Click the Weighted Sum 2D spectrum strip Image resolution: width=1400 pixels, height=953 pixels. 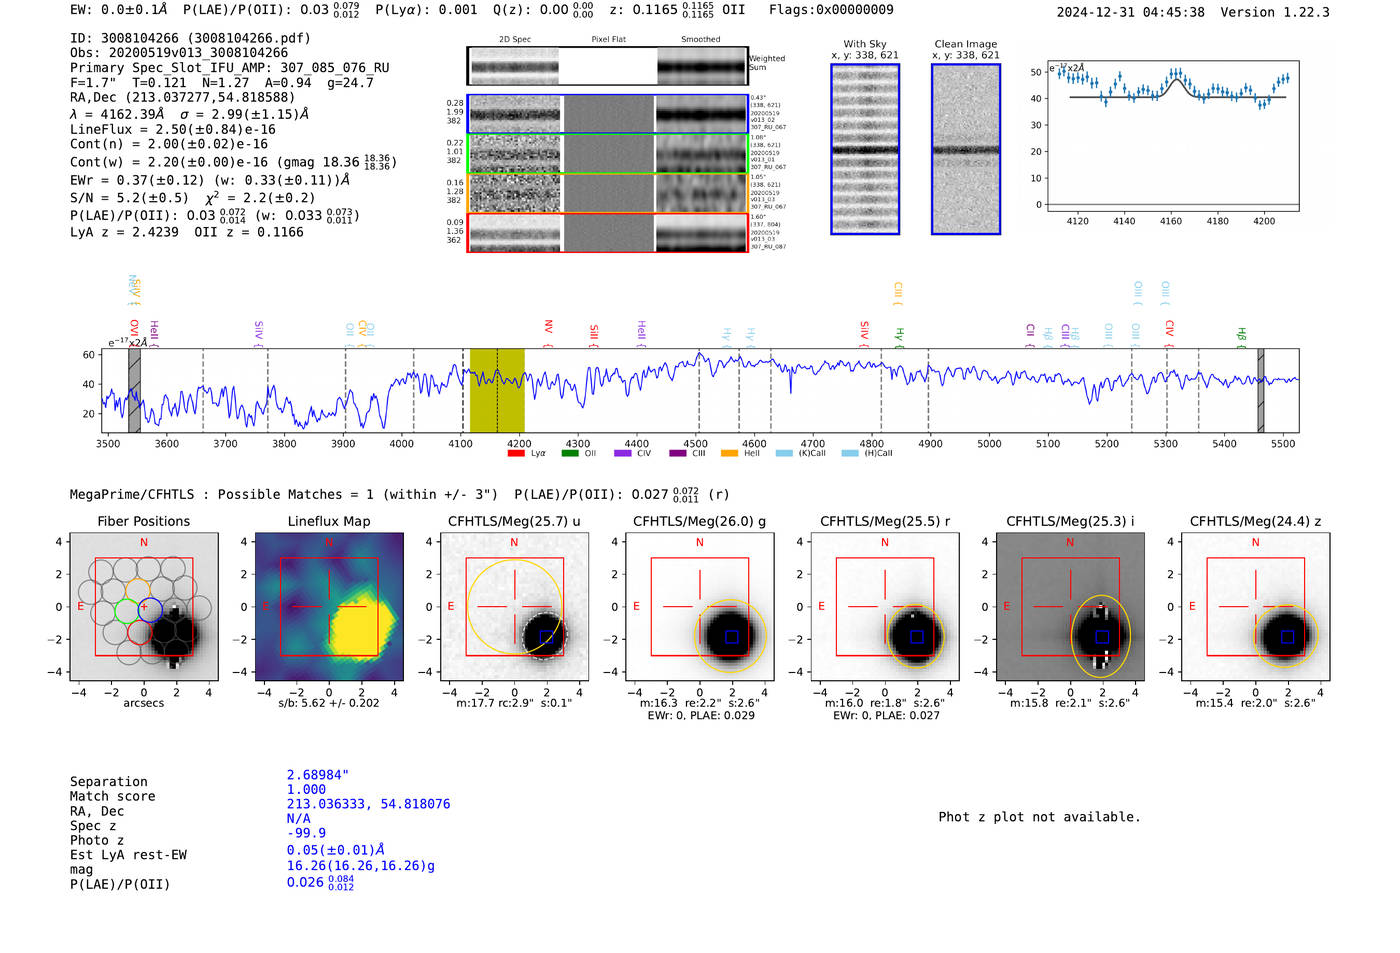click(x=607, y=67)
